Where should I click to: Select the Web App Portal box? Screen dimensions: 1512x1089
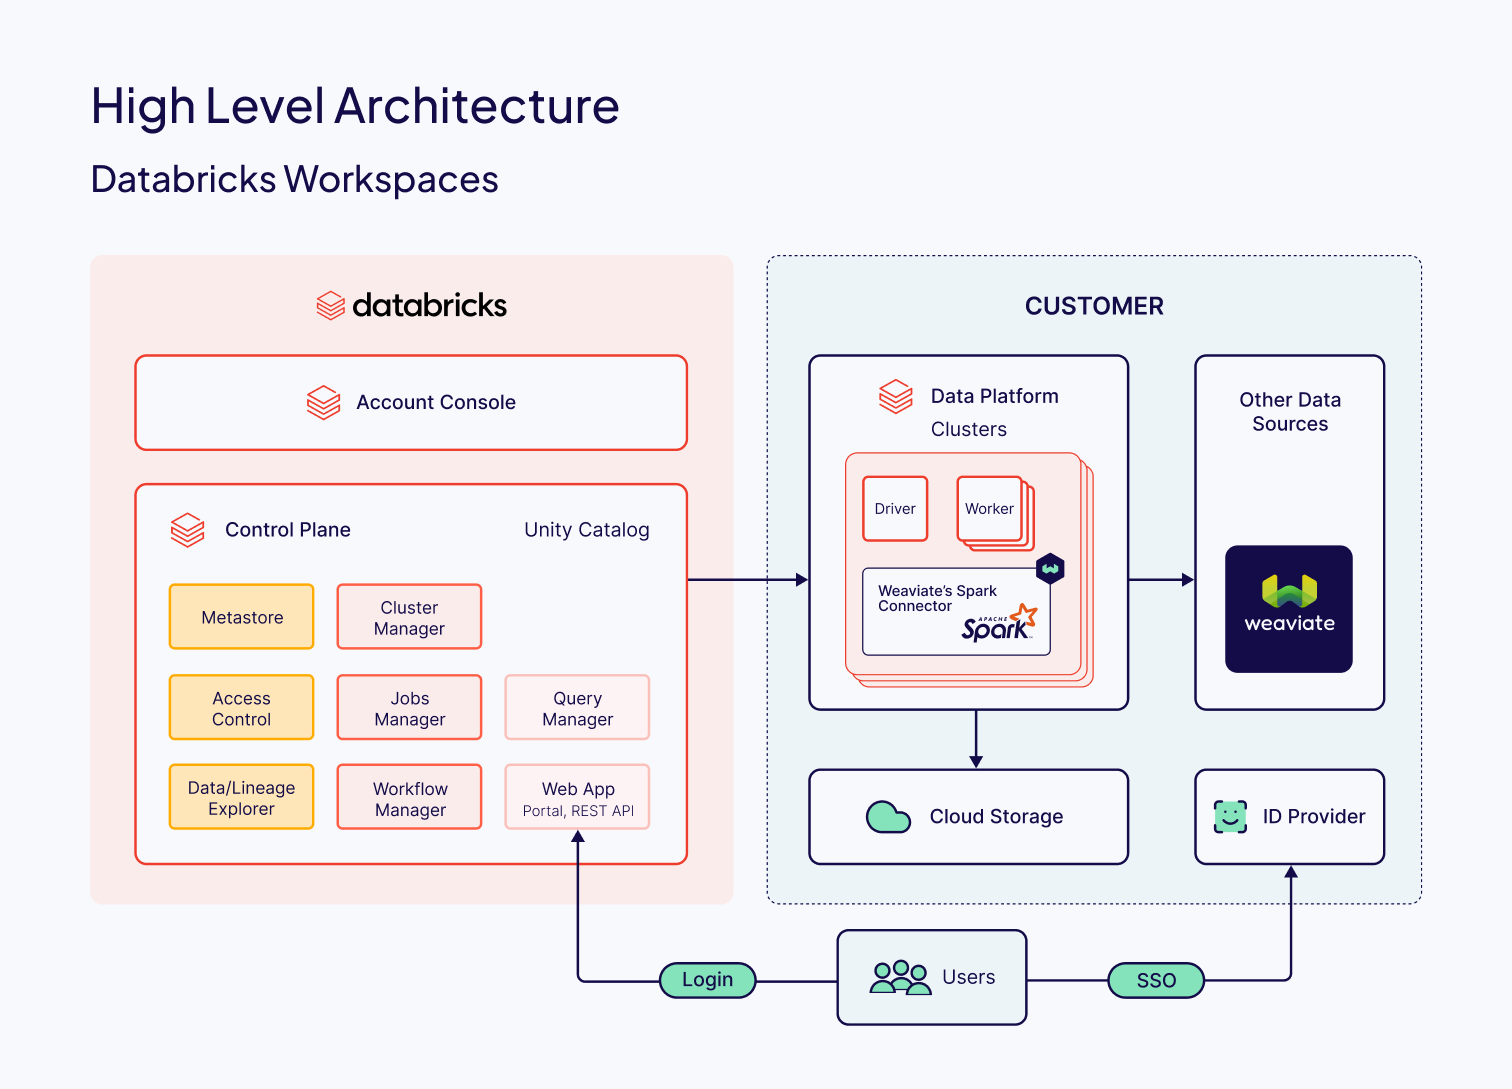click(578, 798)
